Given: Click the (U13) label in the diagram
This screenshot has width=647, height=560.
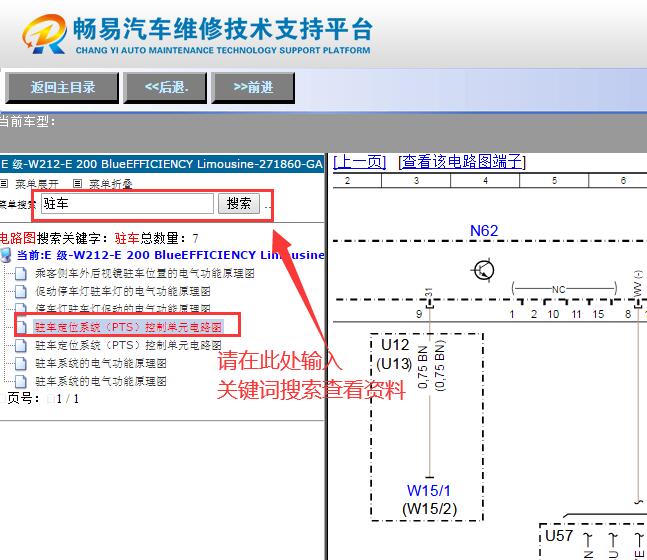Looking at the screenshot, I should (394, 364).
